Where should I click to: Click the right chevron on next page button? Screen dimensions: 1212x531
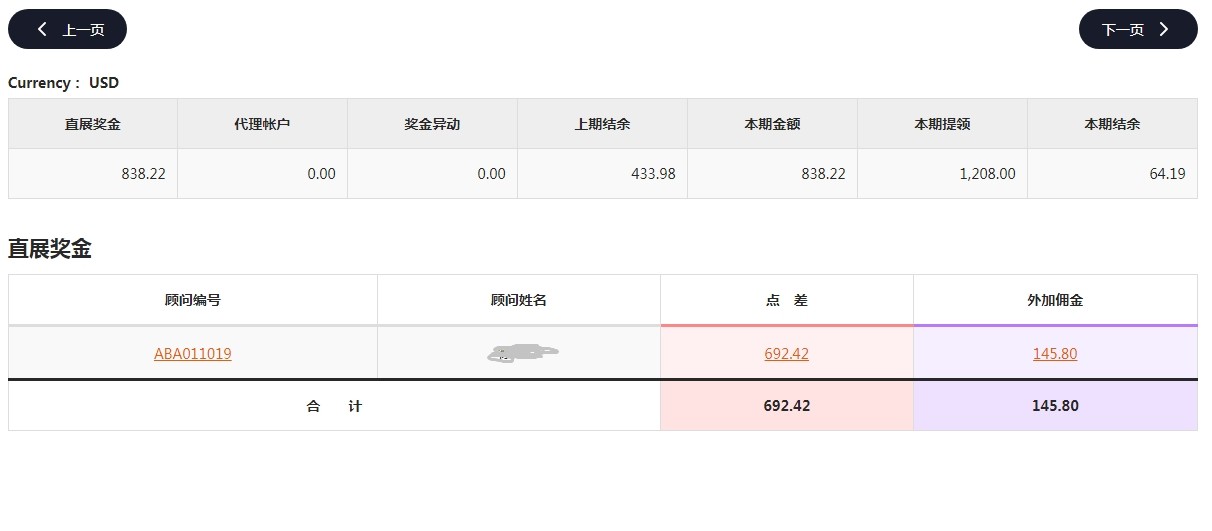pos(1164,29)
